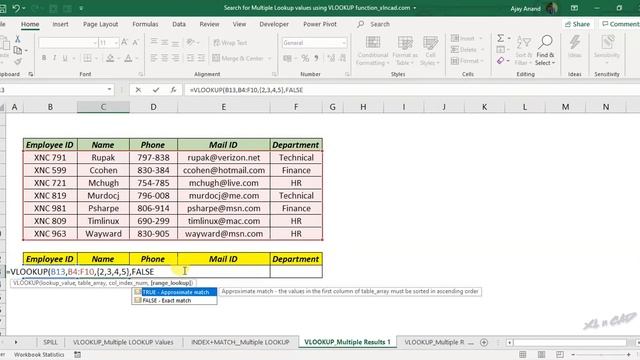Image resolution: width=640 pixels, height=360 pixels.
Task: Open the Name Box dropdown arrow
Action: point(109,90)
